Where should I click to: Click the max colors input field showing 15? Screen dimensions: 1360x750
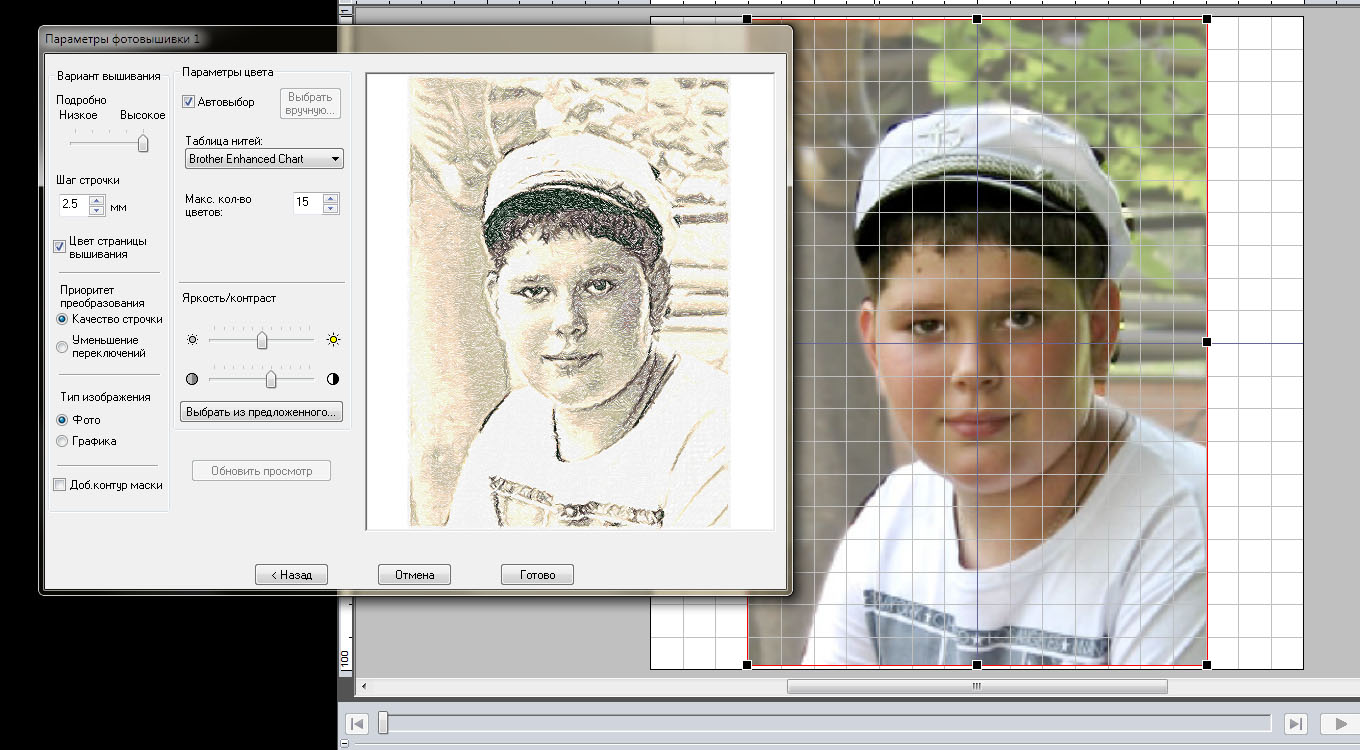click(308, 203)
